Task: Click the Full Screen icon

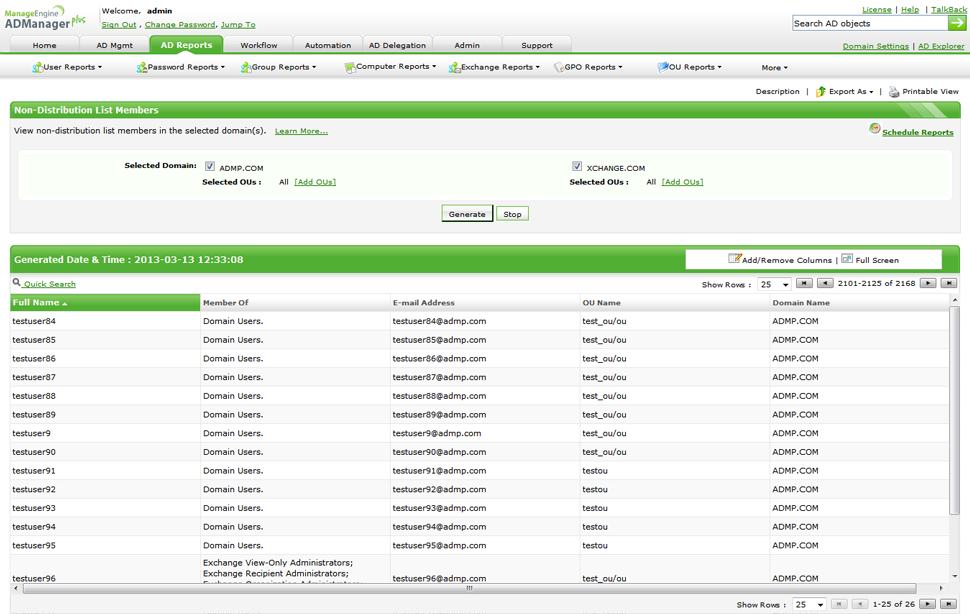Action: pyautogui.click(x=847, y=259)
